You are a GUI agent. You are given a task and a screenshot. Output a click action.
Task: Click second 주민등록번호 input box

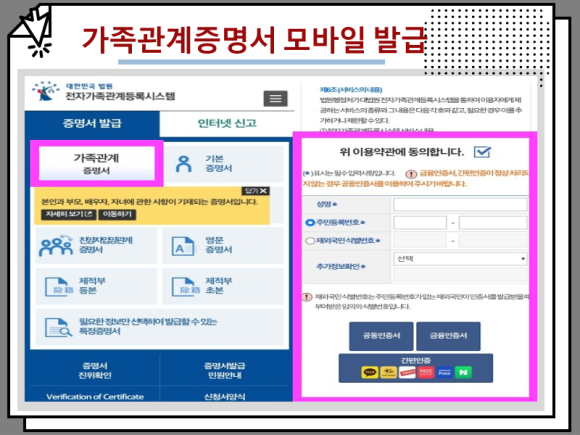click(x=493, y=223)
